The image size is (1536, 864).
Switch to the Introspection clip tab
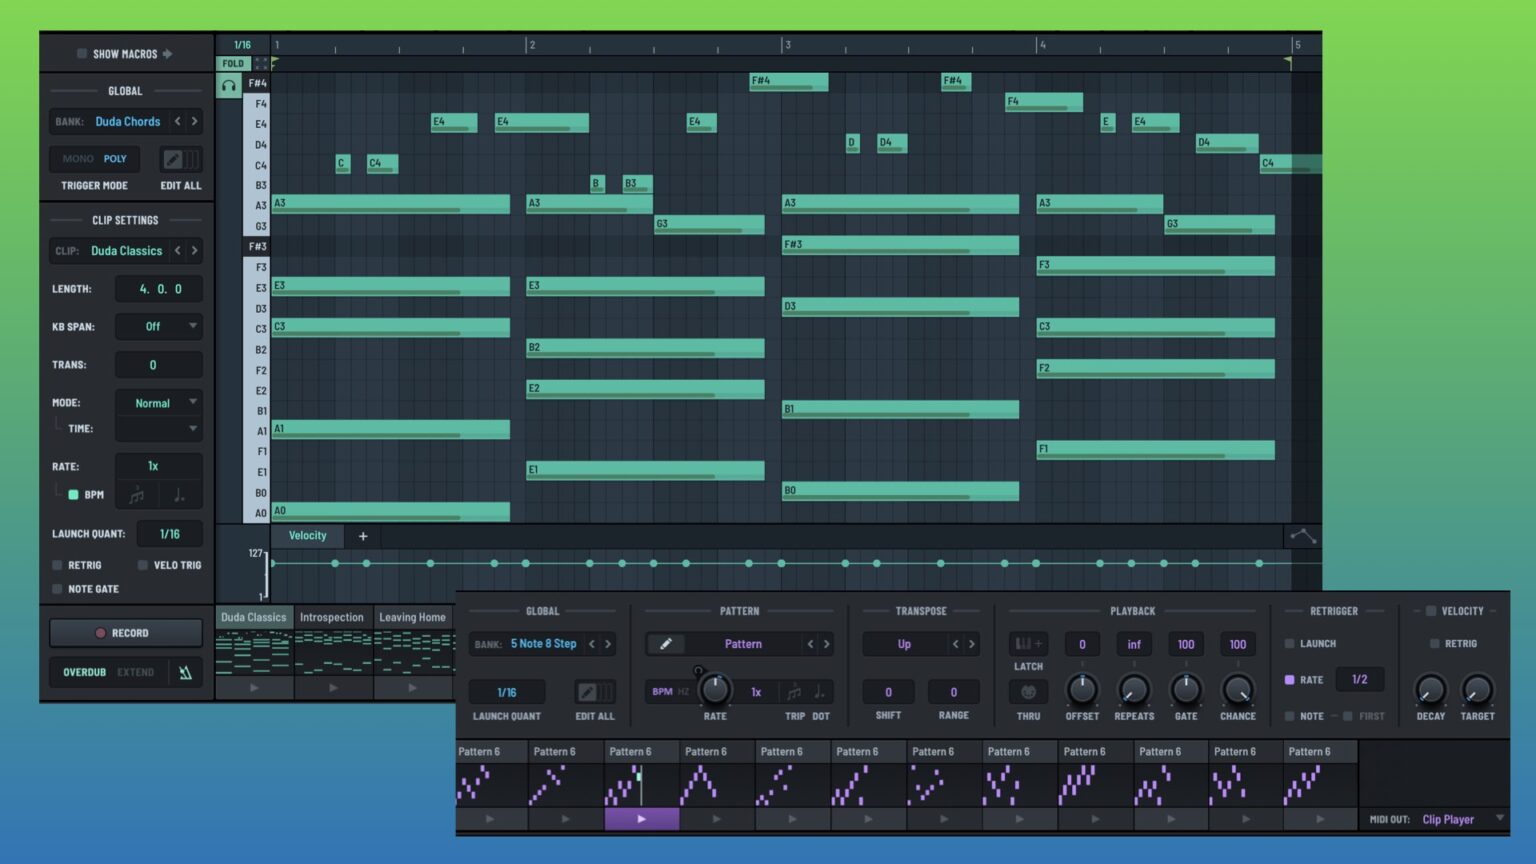tap(332, 617)
